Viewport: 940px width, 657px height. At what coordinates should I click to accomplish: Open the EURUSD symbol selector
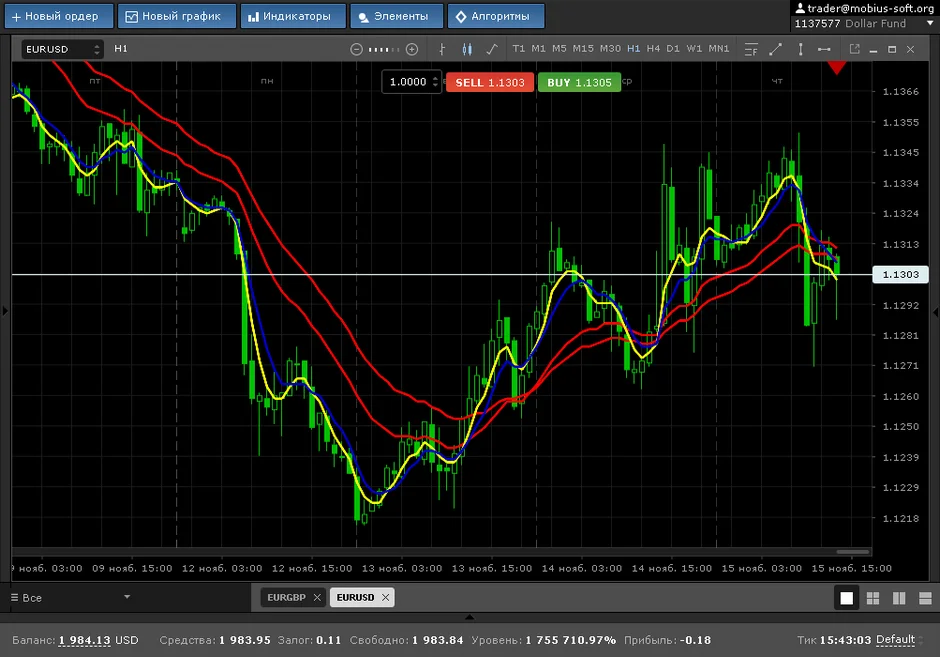click(x=62, y=49)
